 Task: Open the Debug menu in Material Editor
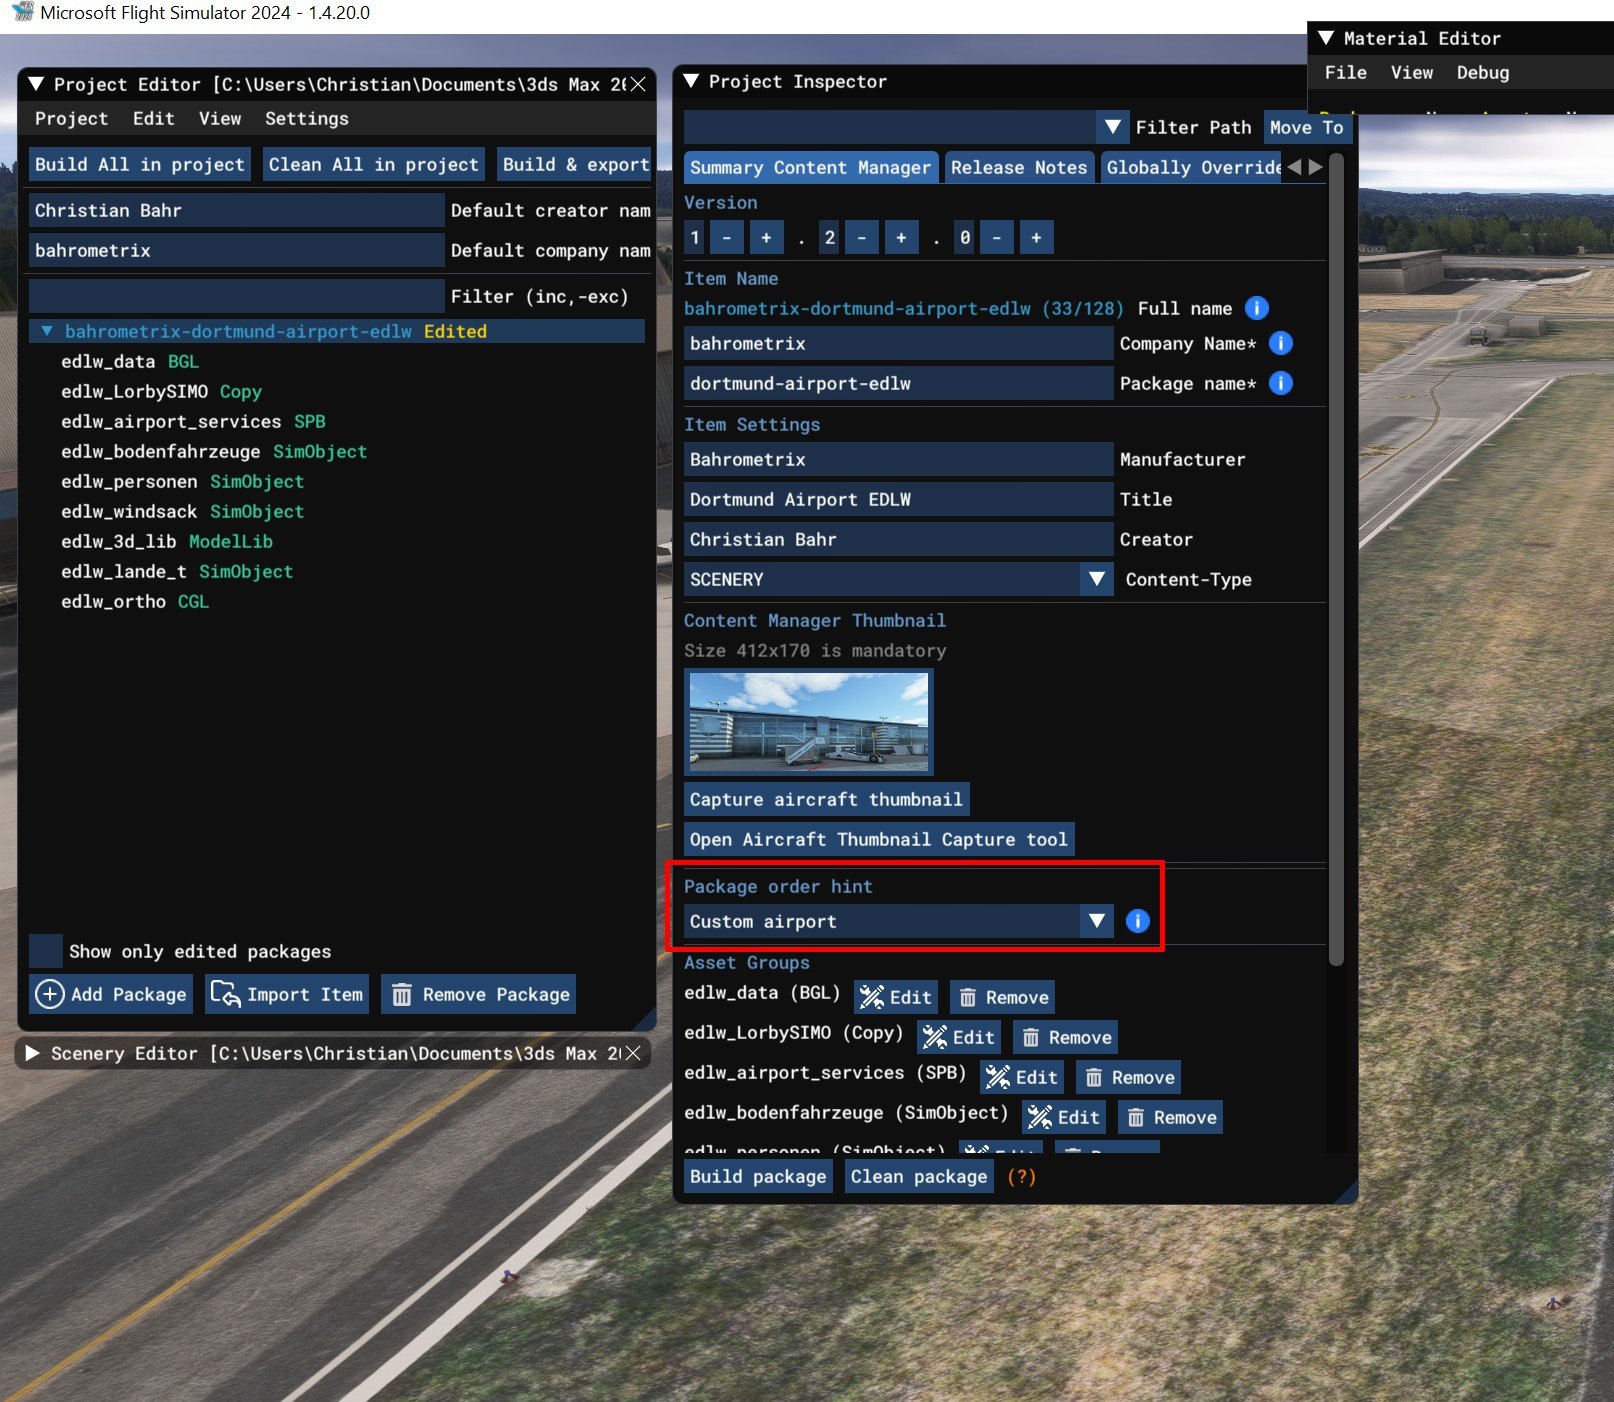pyautogui.click(x=1483, y=72)
